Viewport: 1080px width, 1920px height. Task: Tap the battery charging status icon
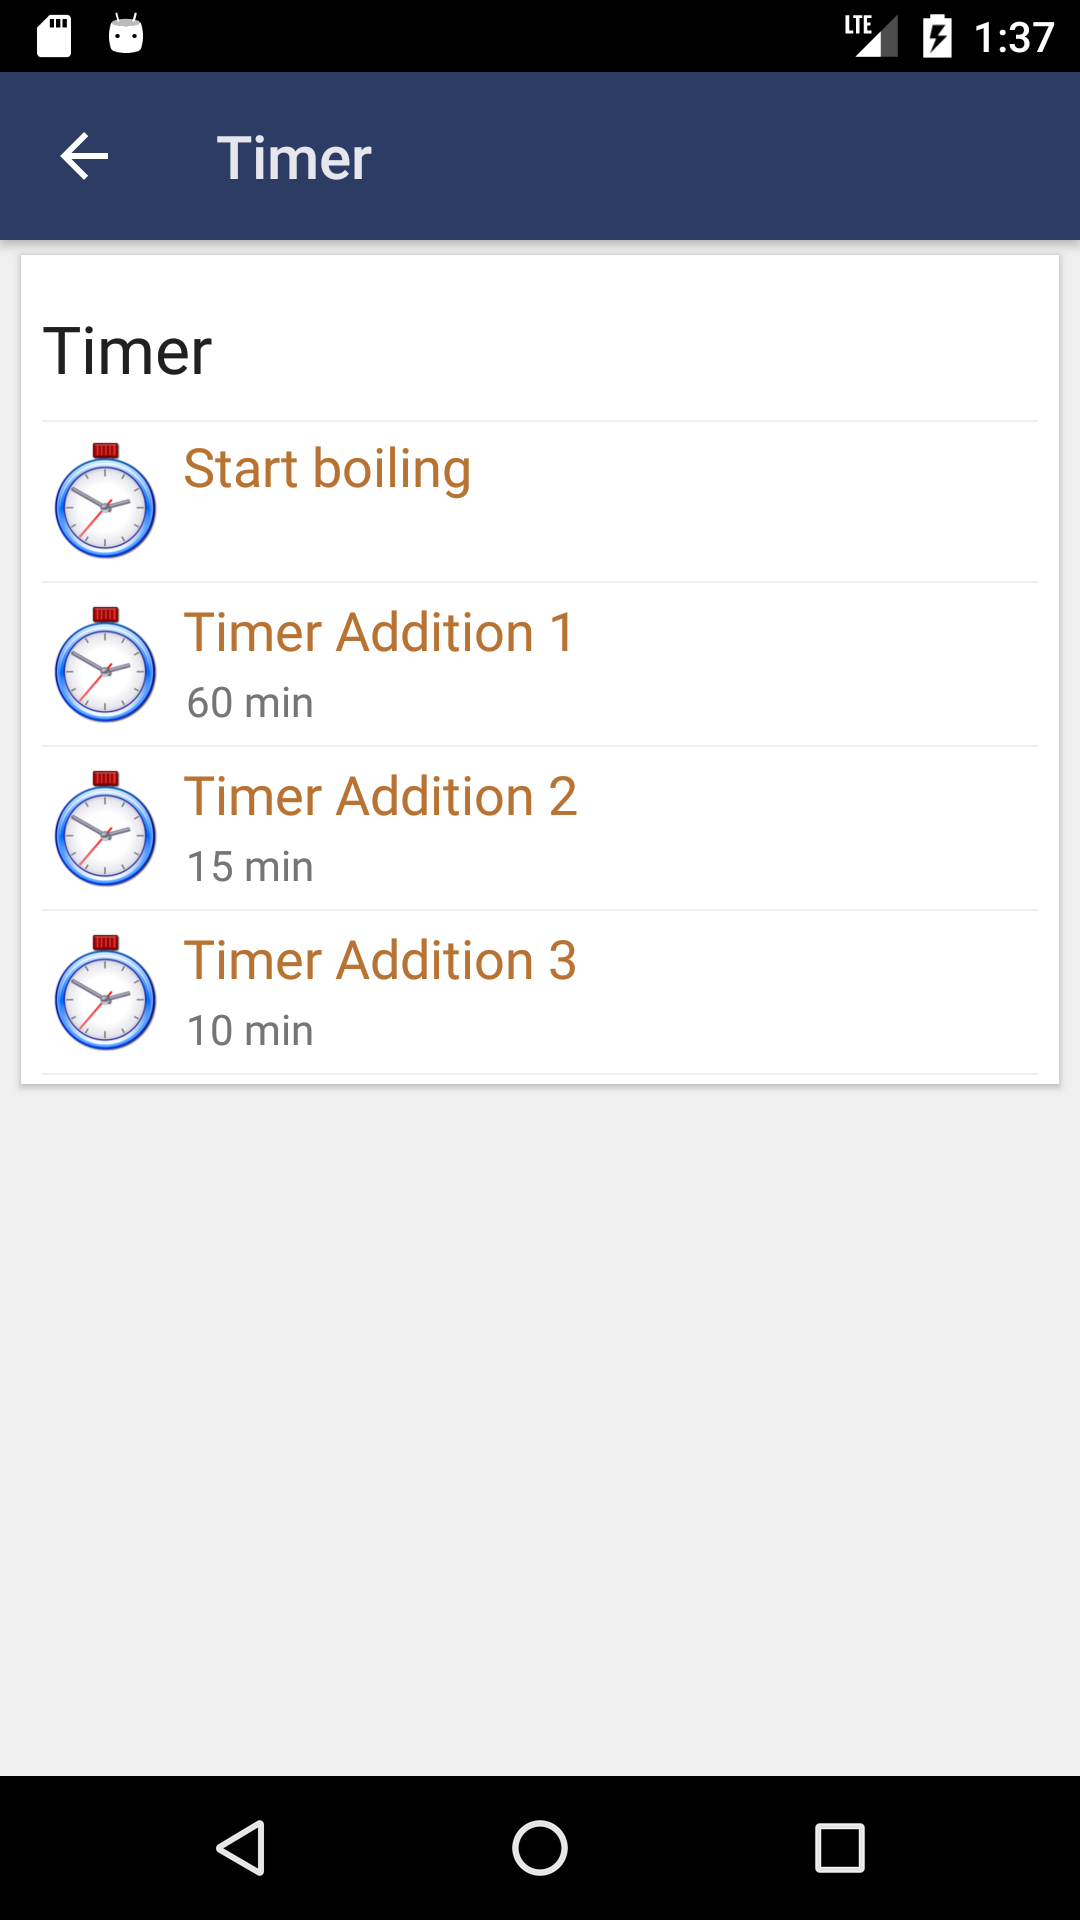937,37
